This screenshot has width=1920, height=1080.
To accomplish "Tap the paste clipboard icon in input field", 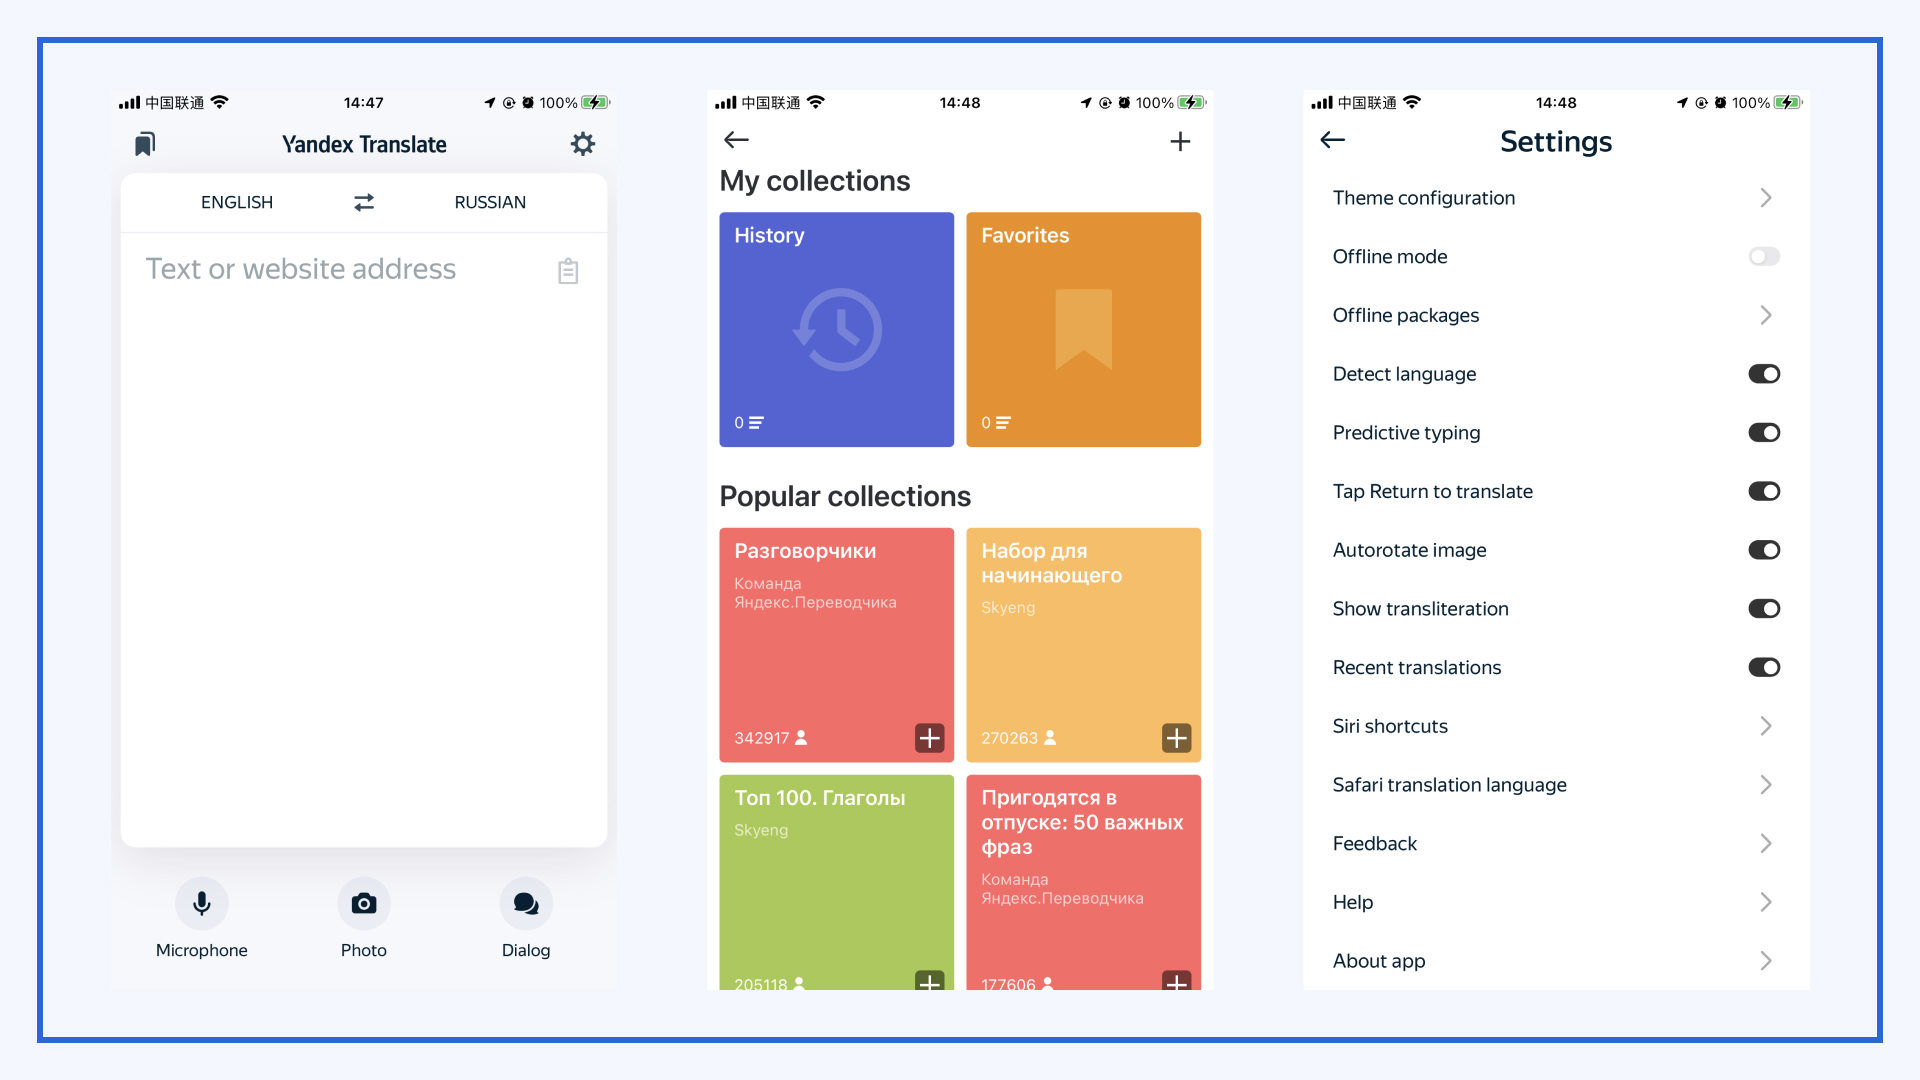I will click(568, 272).
